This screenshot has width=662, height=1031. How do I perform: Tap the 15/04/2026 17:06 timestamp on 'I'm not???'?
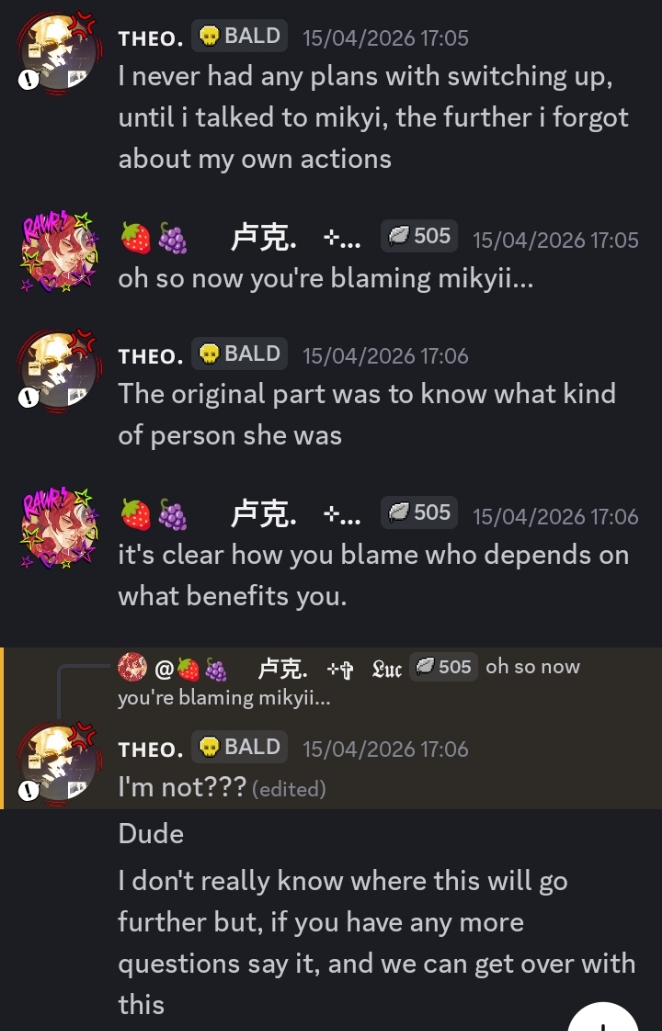[385, 749]
